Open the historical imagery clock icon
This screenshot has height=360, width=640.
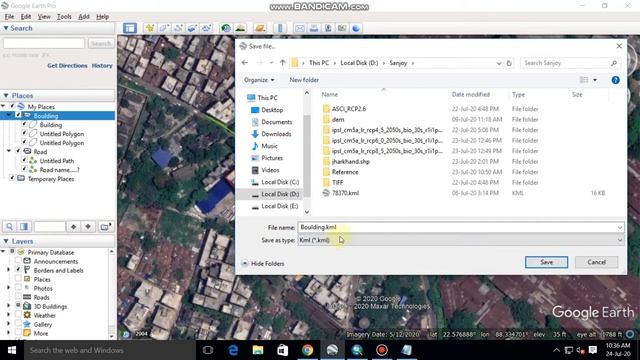226,28
